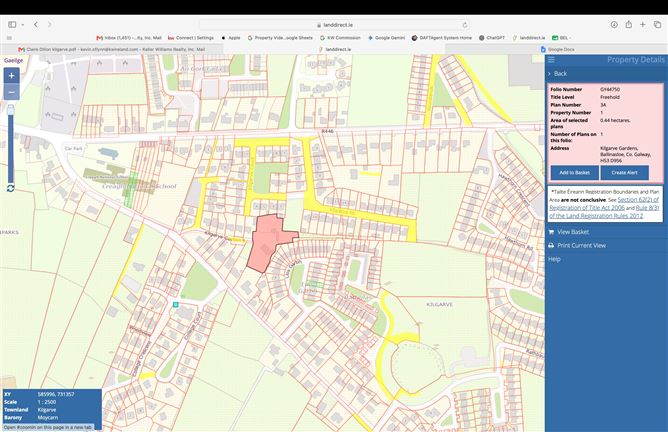Click Back in Property Details panel
The height and width of the screenshot is (432, 668).
point(560,74)
